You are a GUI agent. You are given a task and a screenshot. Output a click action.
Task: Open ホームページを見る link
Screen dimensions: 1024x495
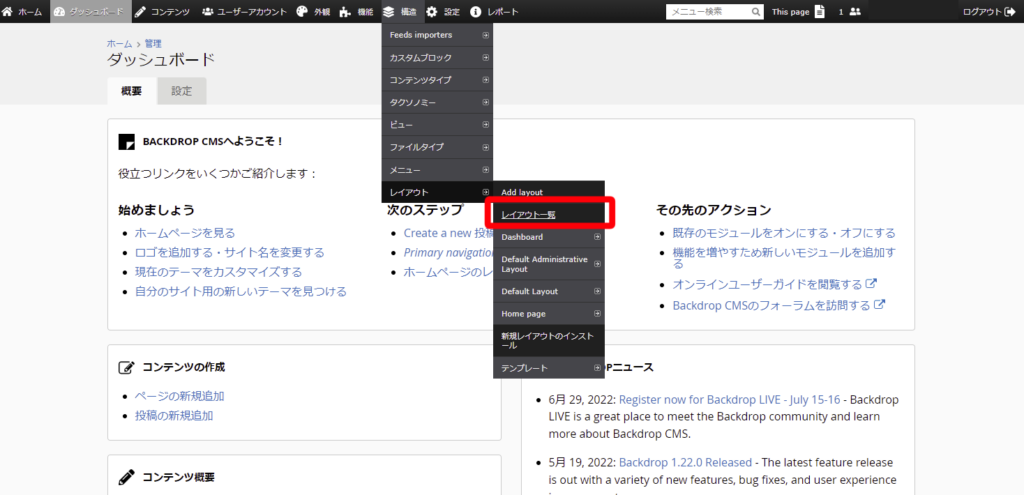(185, 233)
